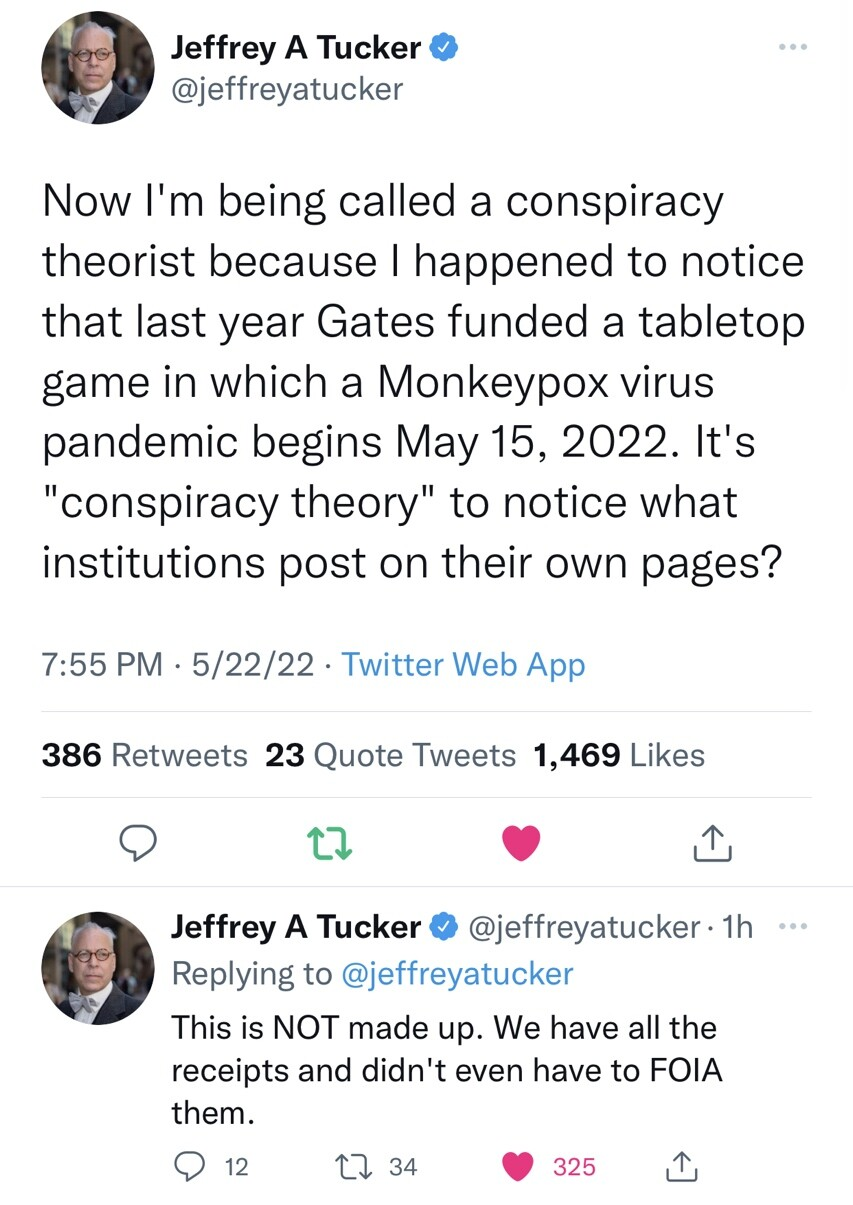
Task: Open the main tweet author's profile picture
Action: click(98, 69)
